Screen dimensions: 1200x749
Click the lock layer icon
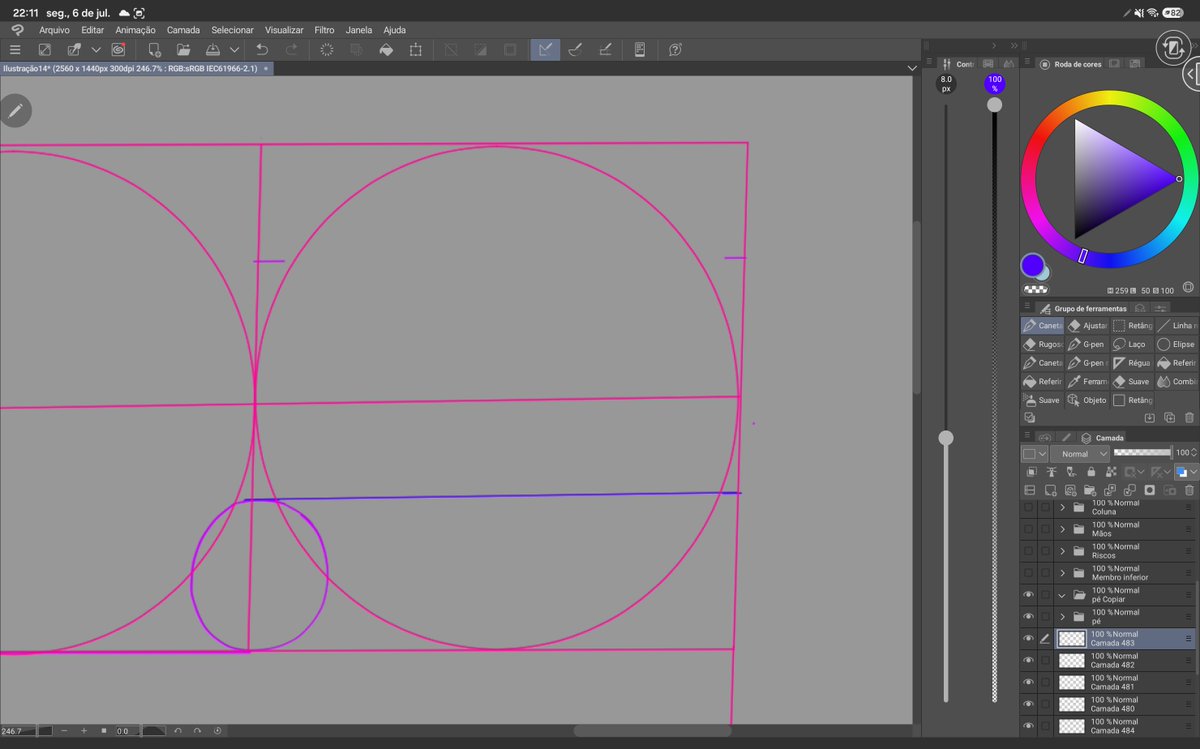point(1091,471)
